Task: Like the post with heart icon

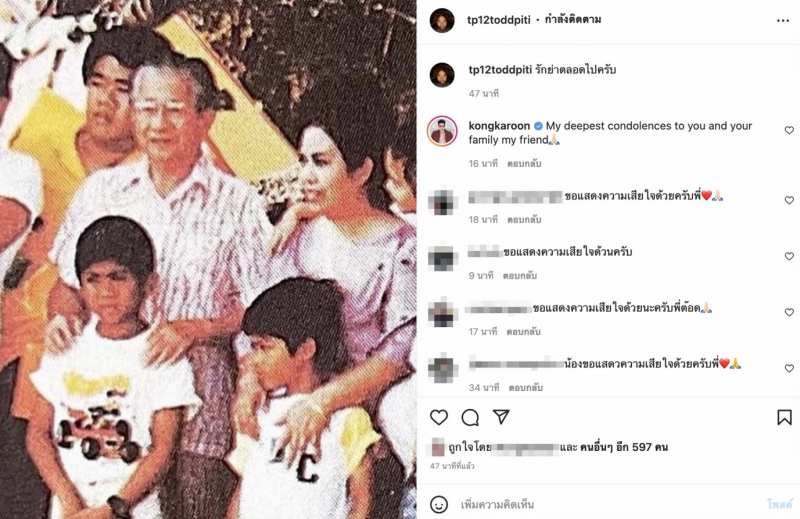Action: 439,417
